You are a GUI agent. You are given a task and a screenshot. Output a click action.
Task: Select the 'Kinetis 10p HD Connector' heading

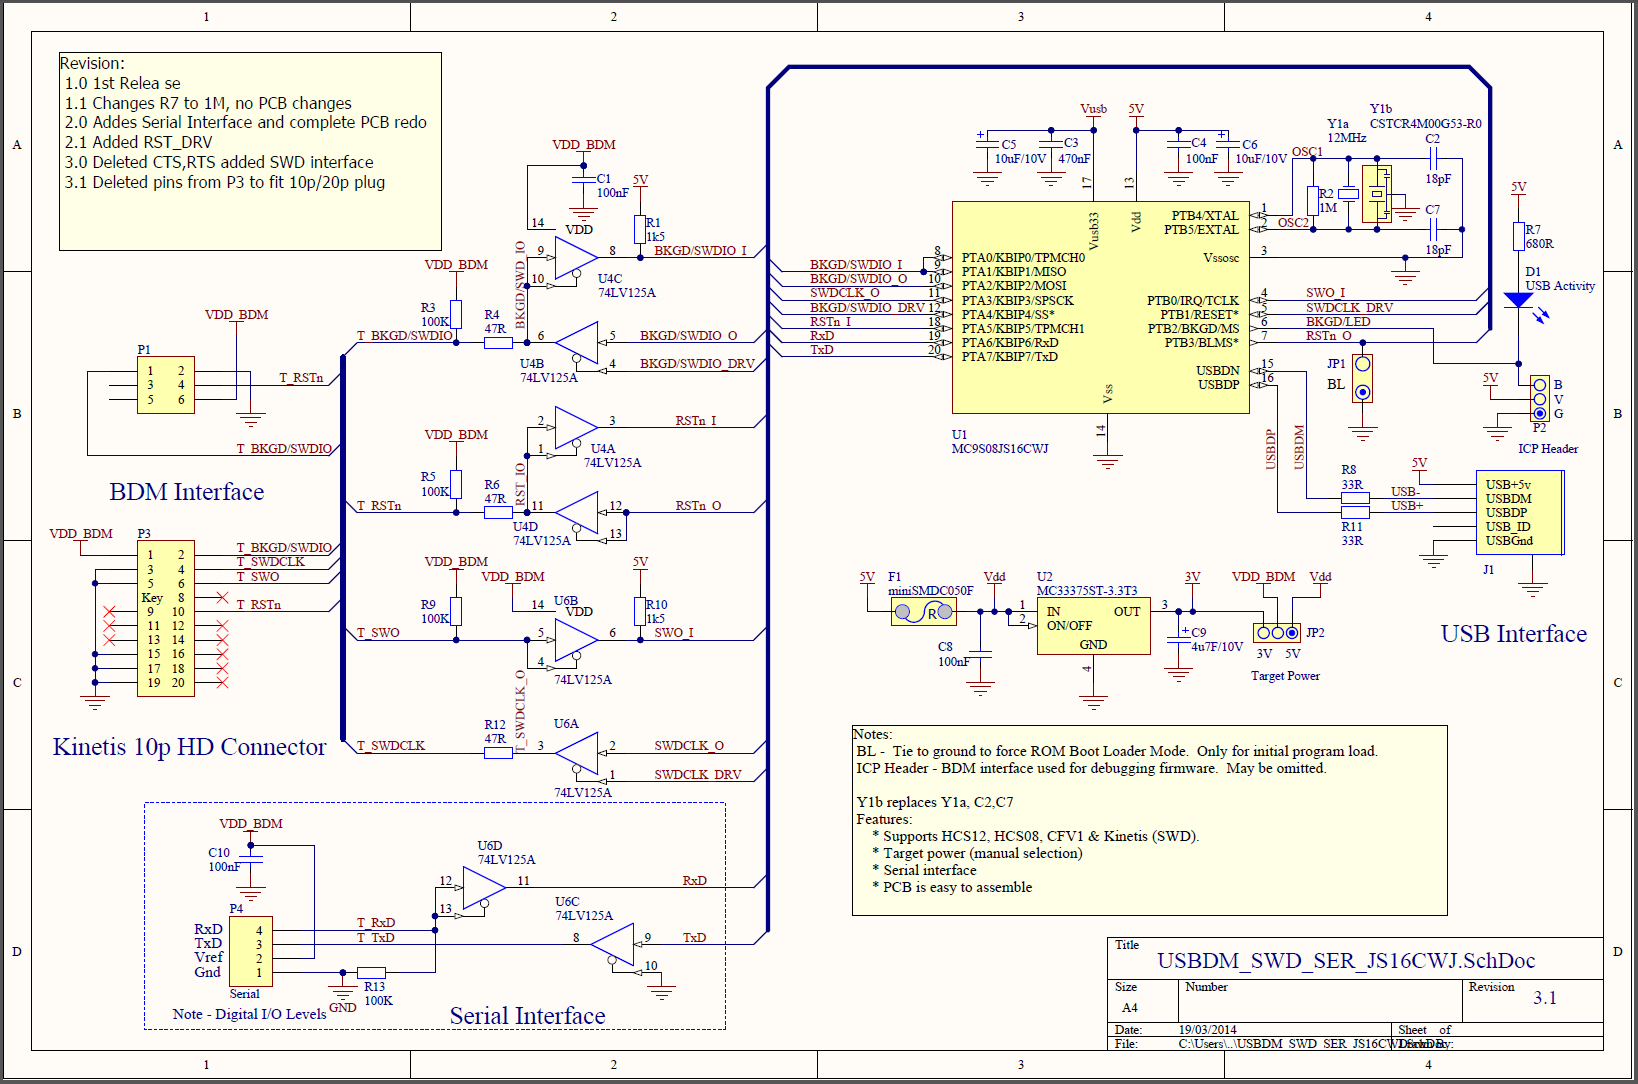pos(189,747)
